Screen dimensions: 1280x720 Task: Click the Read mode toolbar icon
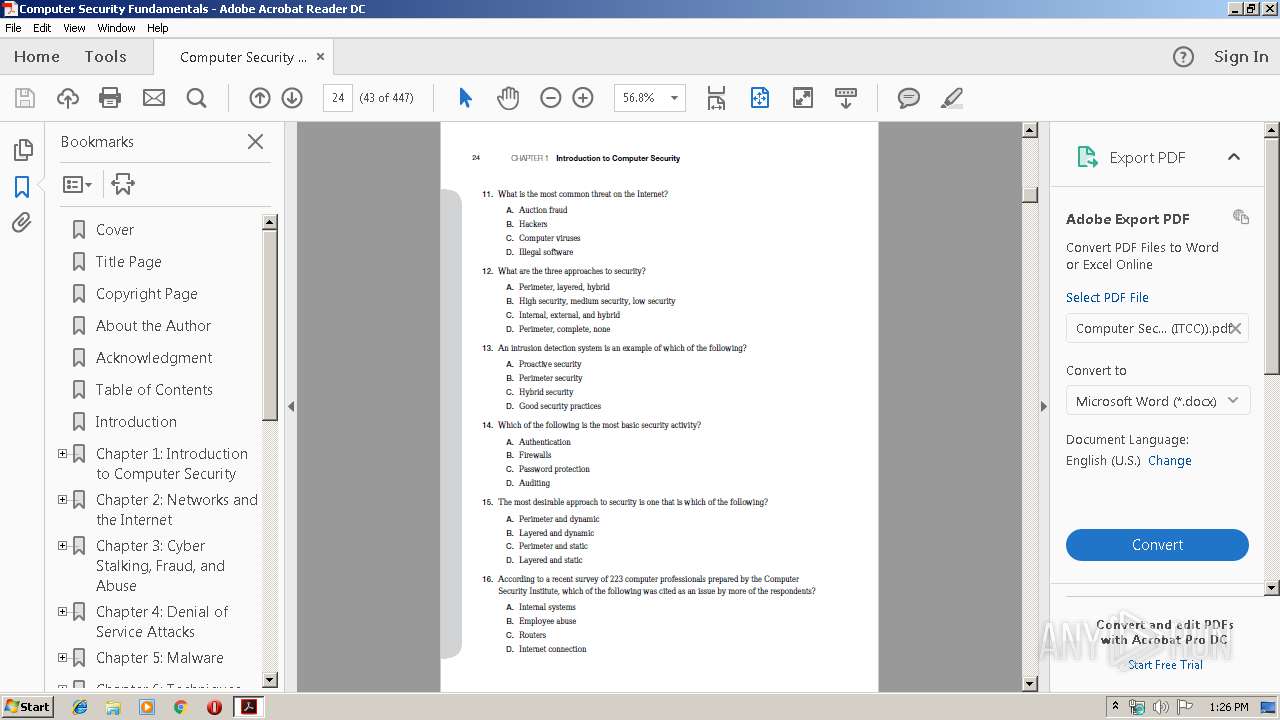point(846,98)
